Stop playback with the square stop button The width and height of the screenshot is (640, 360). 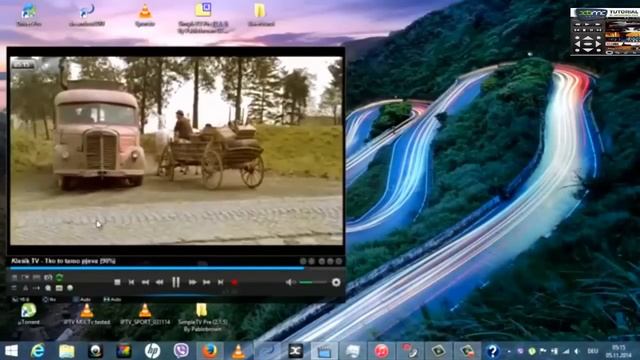click(117, 282)
